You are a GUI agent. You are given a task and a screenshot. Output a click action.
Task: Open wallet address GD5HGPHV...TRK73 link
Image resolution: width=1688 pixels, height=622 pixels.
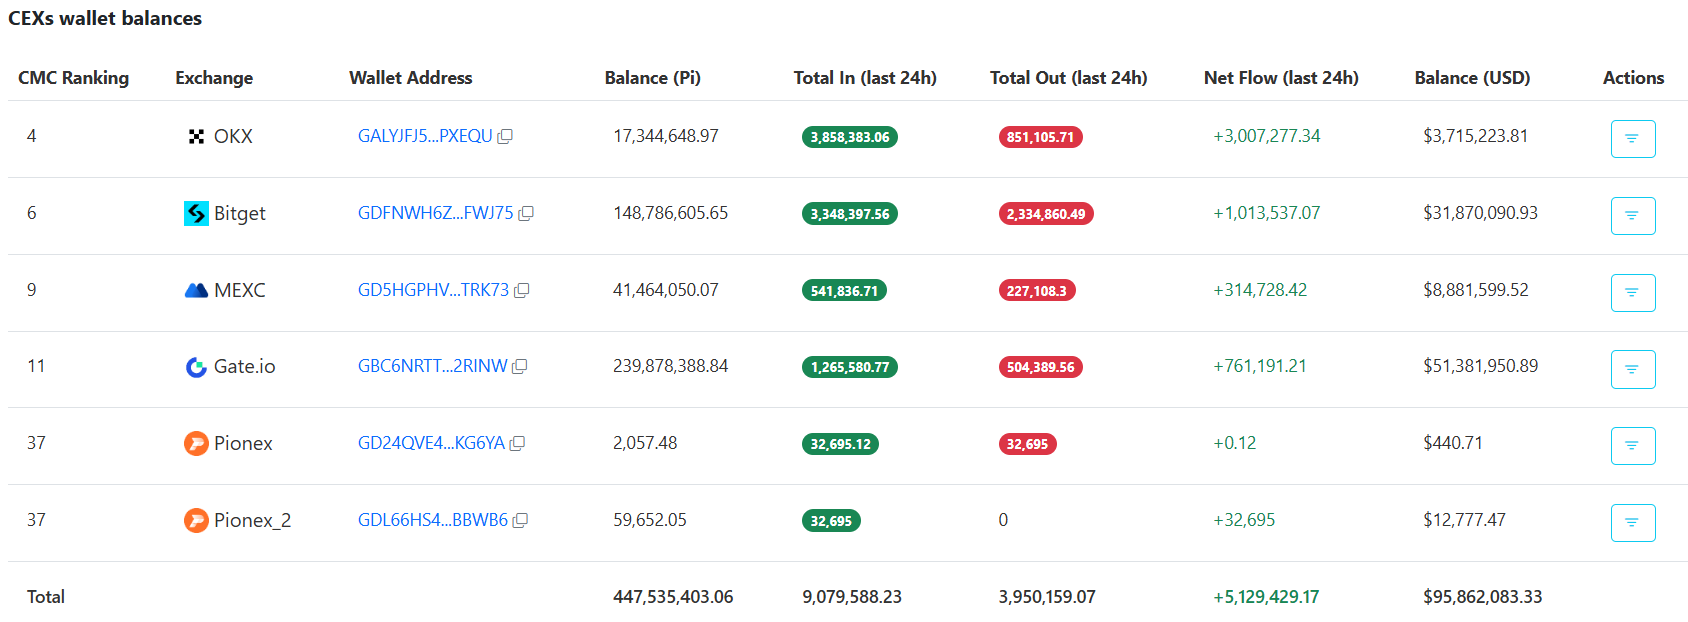[x=433, y=290]
